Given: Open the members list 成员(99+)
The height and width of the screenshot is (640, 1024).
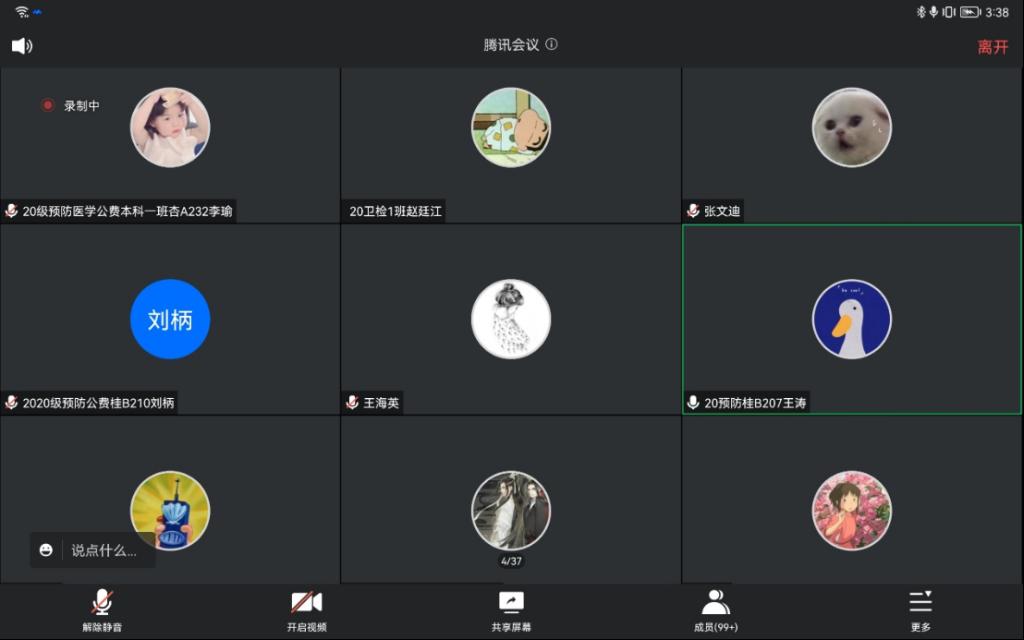Looking at the screenshot, I should coord(716,609).
